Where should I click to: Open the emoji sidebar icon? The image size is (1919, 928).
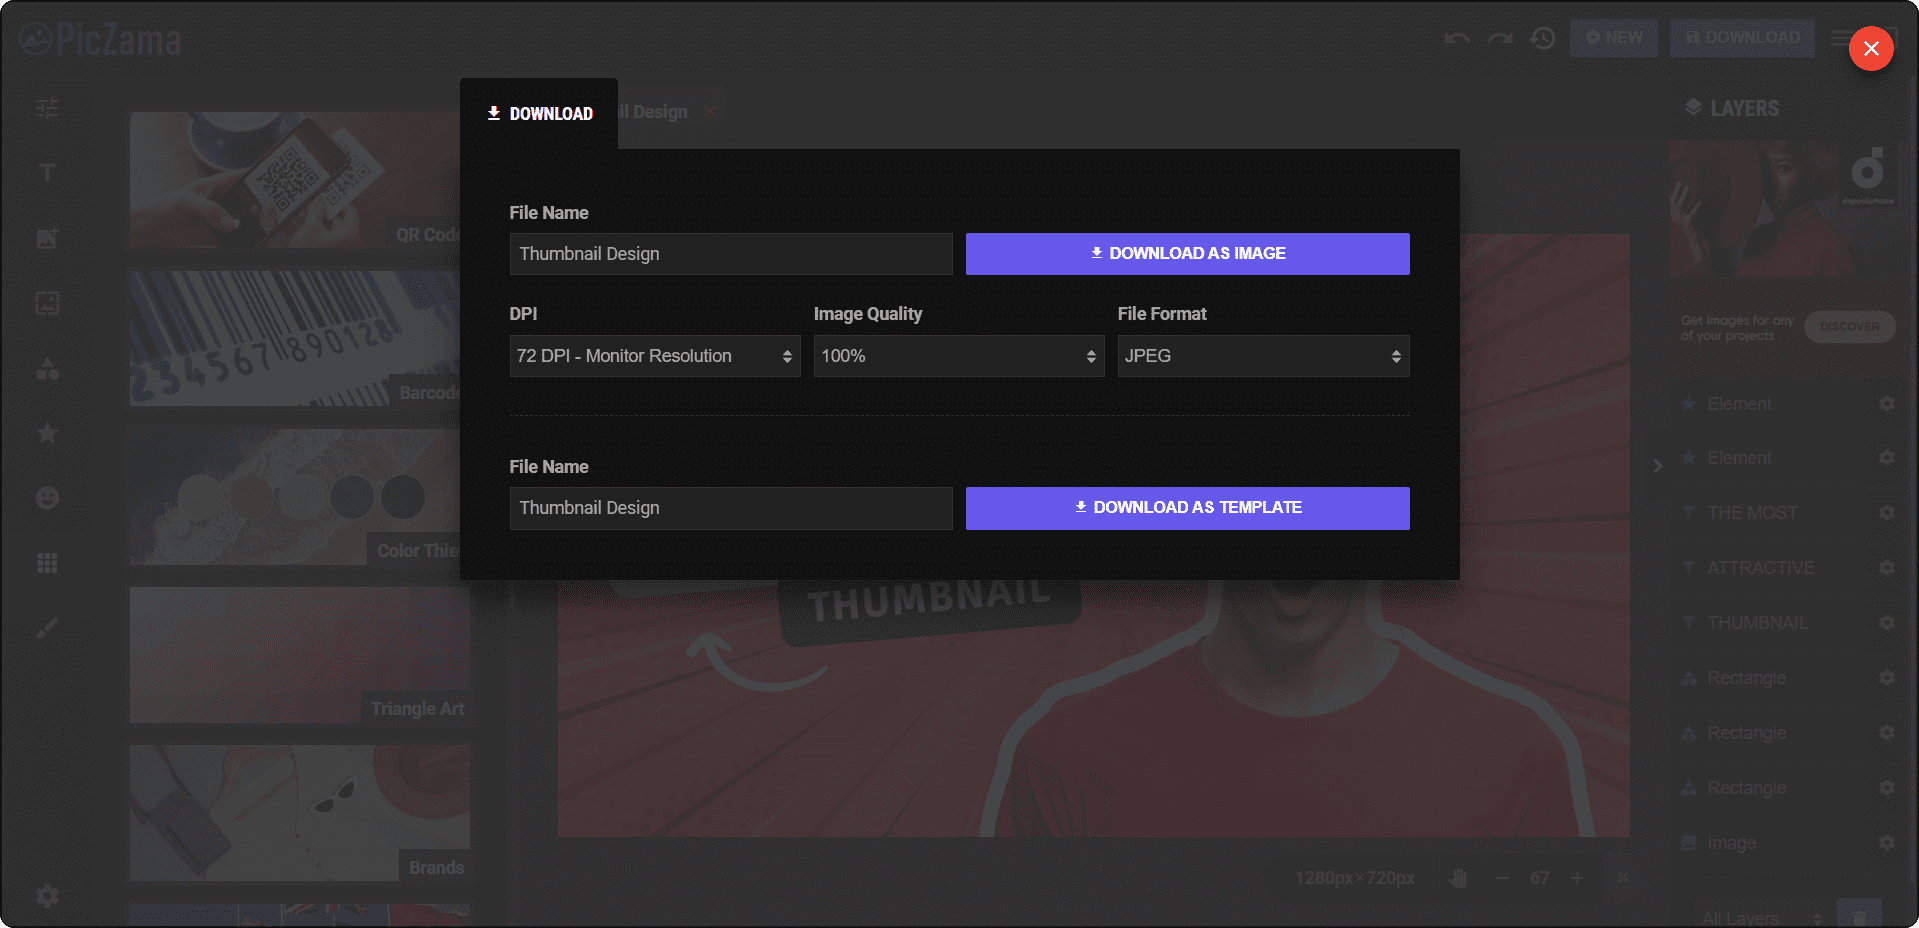47,498
